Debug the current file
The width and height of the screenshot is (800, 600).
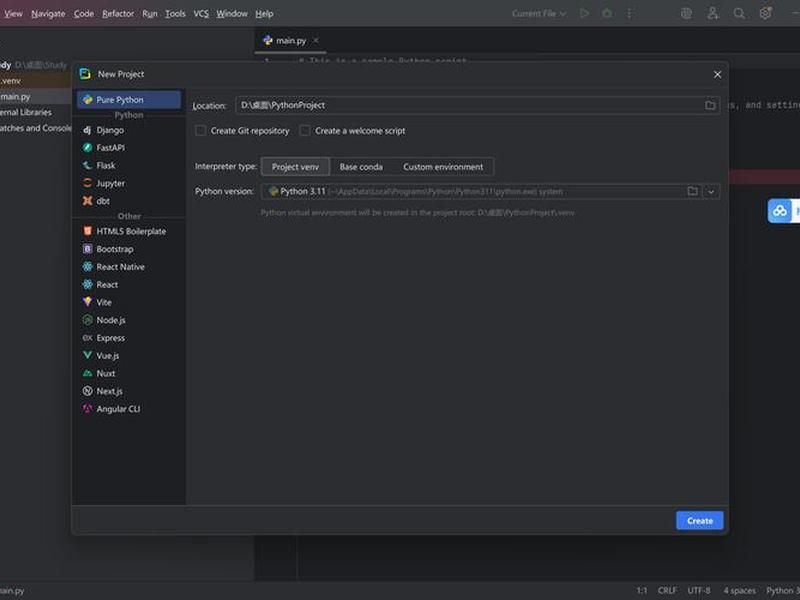pyautogui.click(x=607, y=14)
